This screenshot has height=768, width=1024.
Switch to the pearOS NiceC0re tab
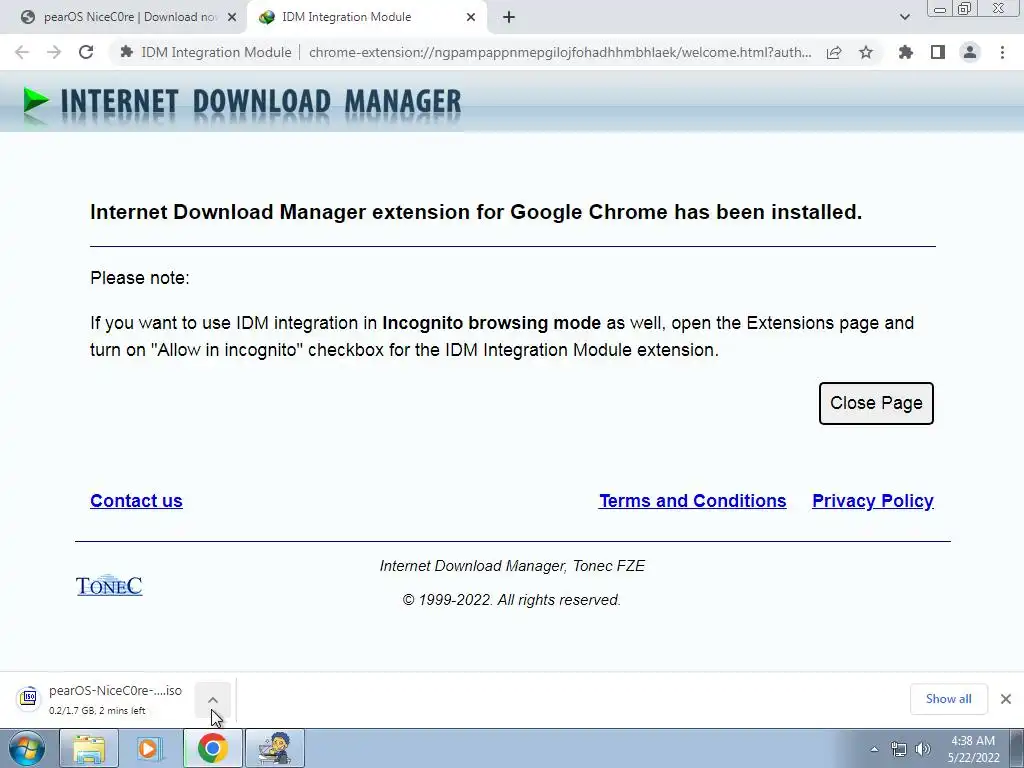123,17
